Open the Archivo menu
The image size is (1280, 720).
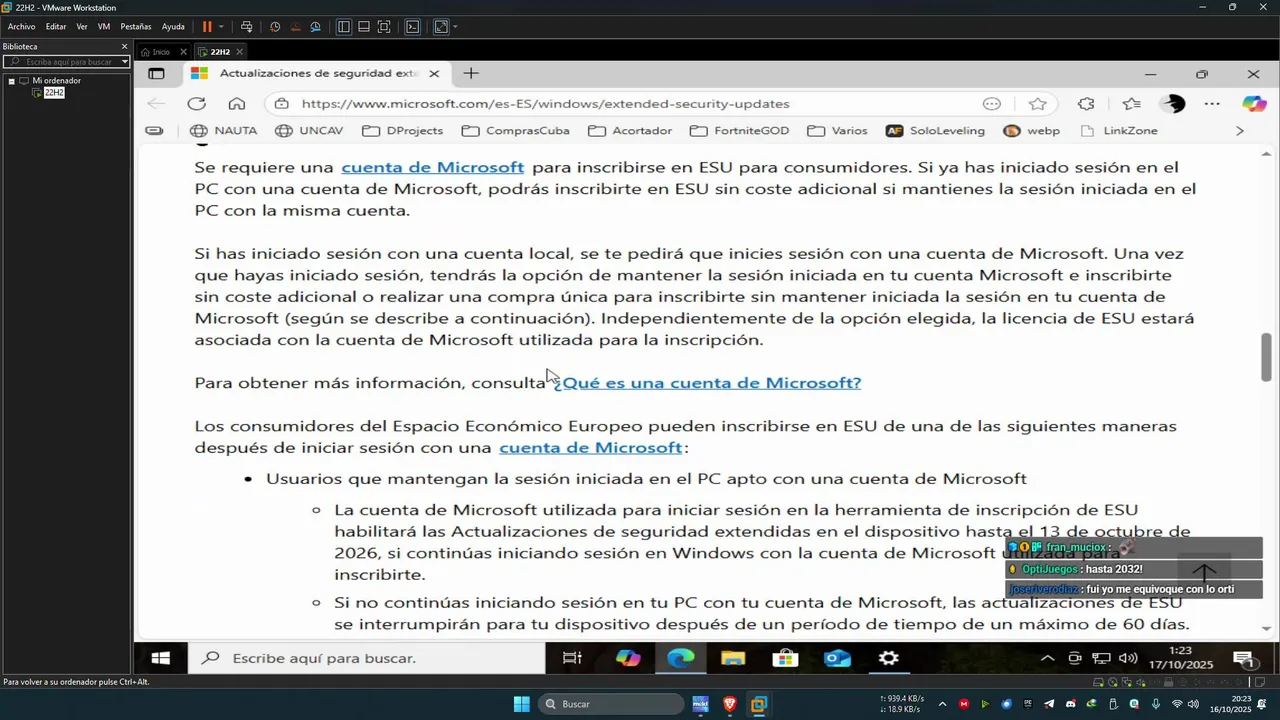[x=21, y=27]
